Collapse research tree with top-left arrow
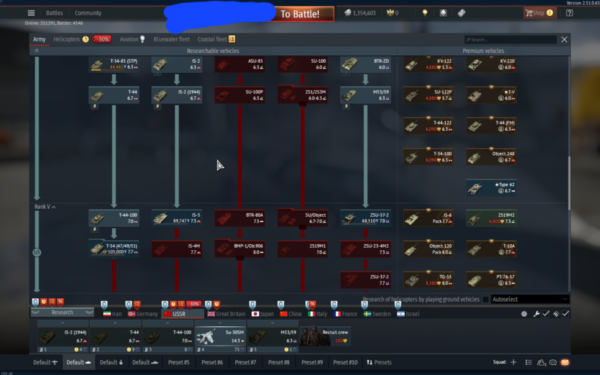600x375 pixels. [37, 51]
